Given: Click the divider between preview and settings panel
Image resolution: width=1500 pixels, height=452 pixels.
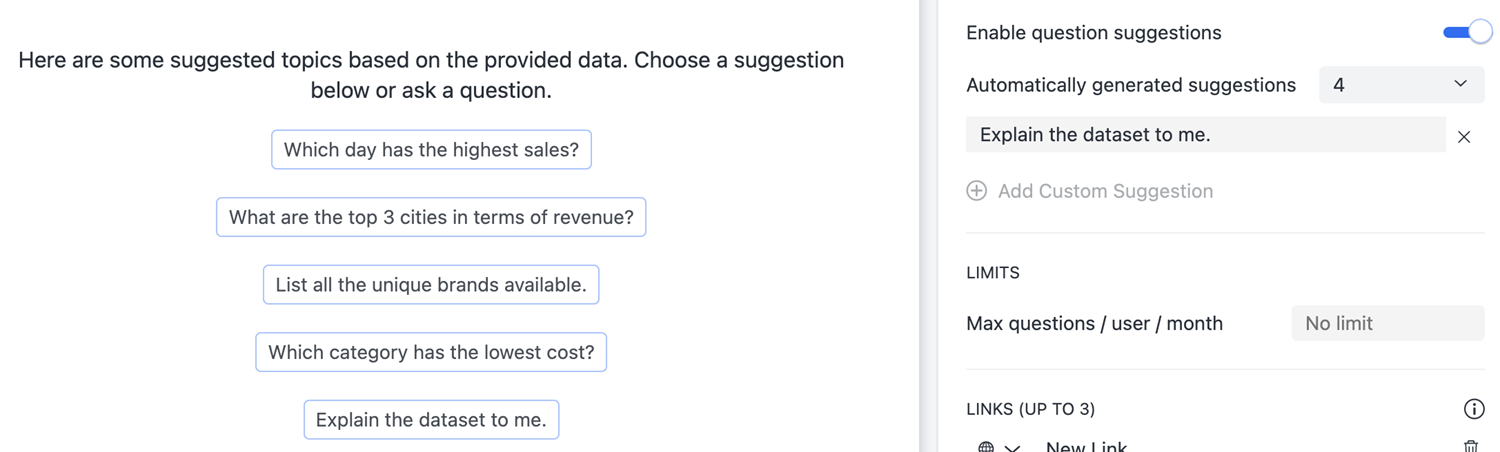Looking at the screenshot, I should click(928, 226).
